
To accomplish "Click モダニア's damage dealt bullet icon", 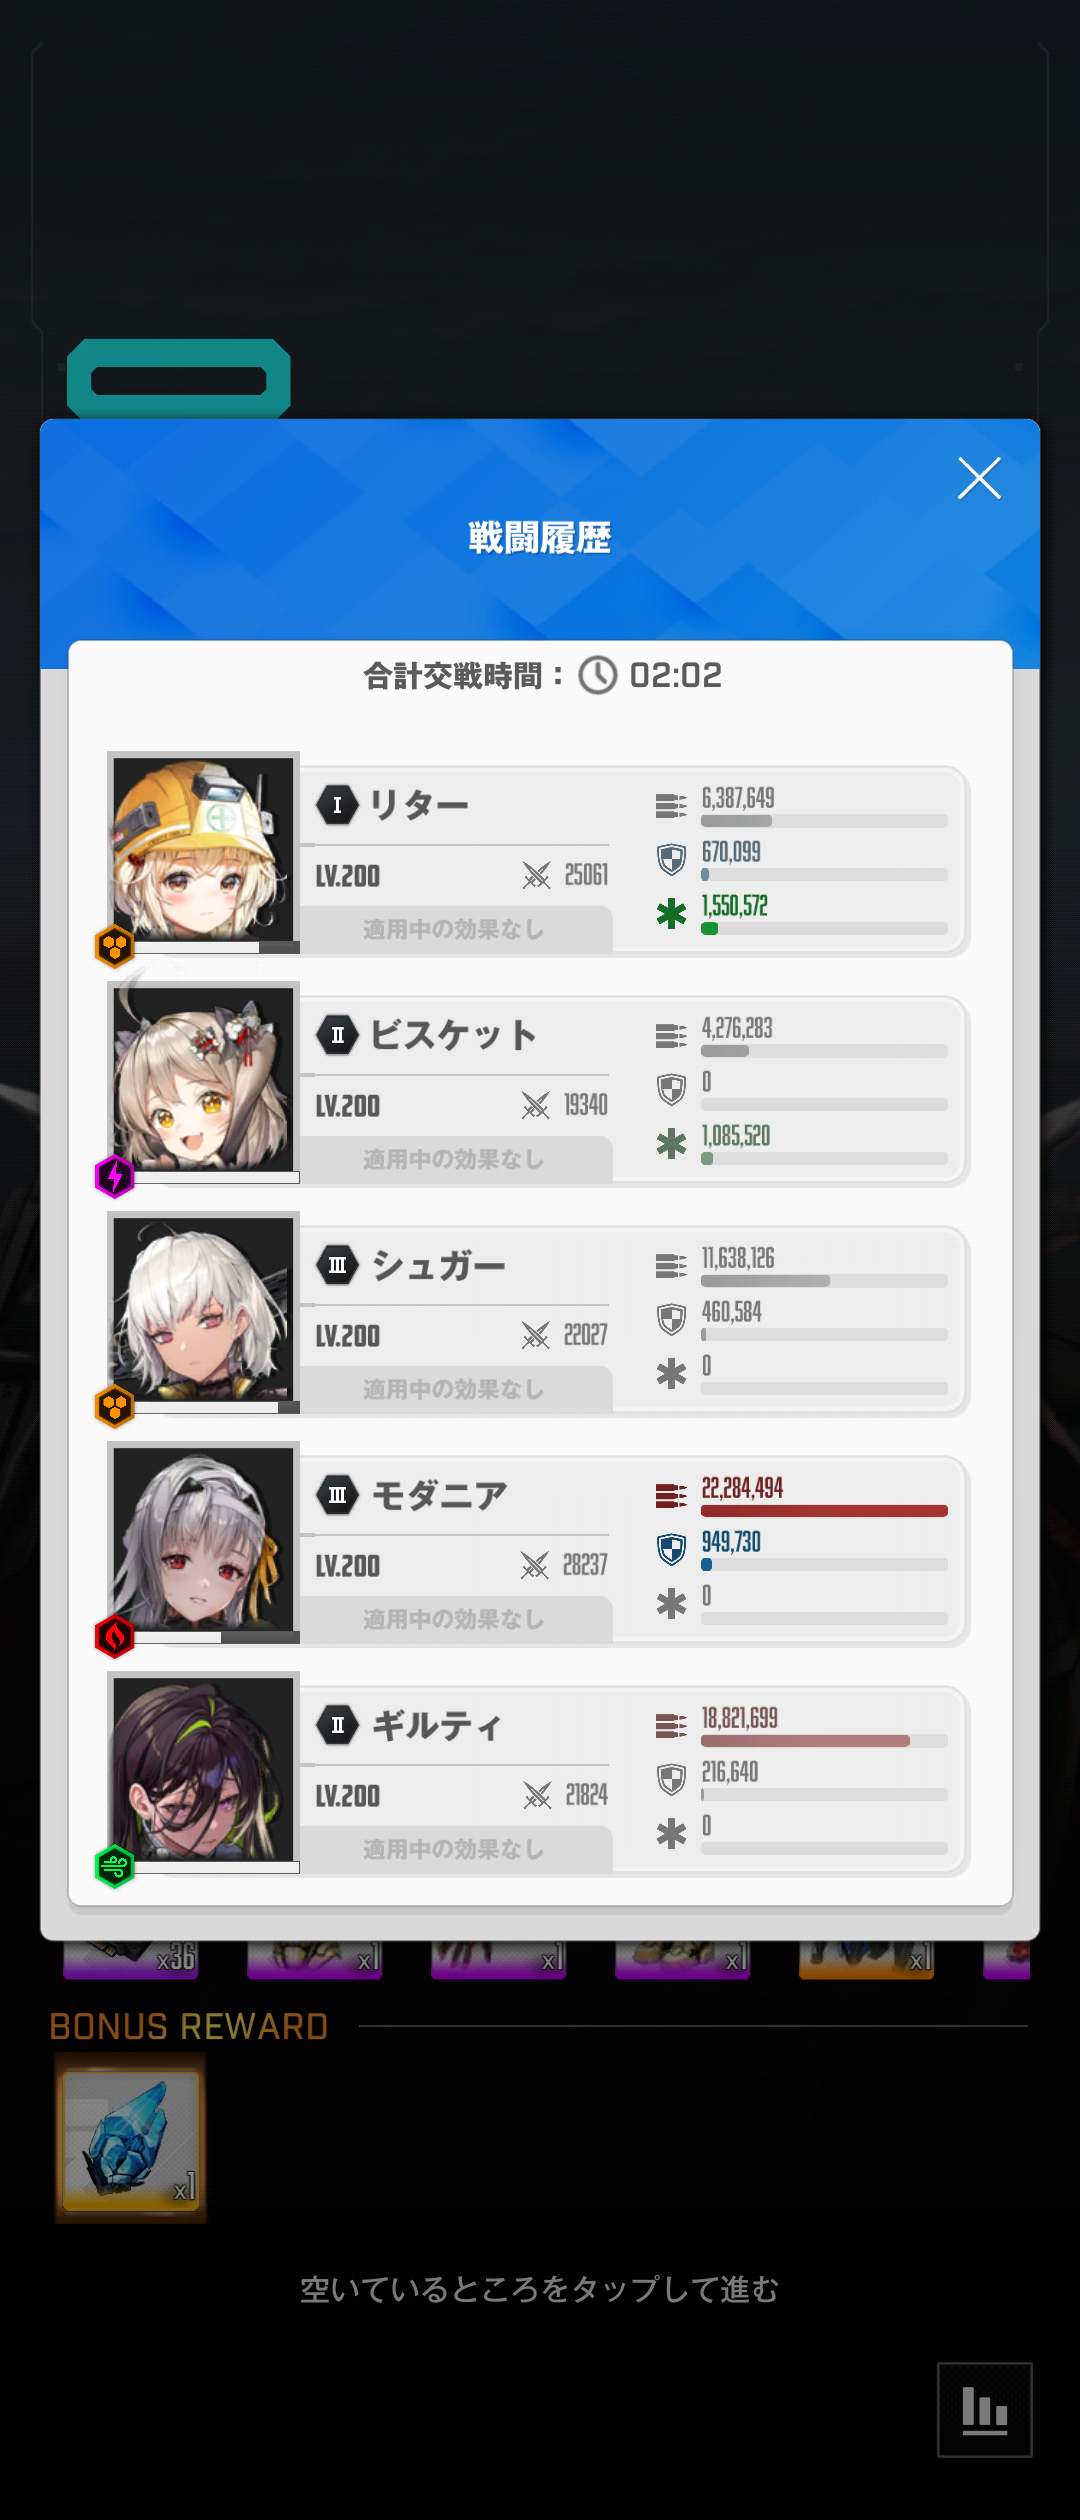I will [x=671, y=1496].
